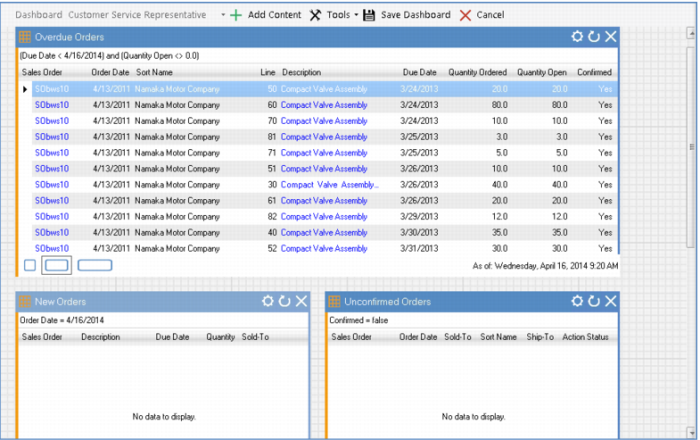Viewport: 700px width, 440px height.
Task: Sort by Quantity Open column header
Action: click(x=542, y=72)
